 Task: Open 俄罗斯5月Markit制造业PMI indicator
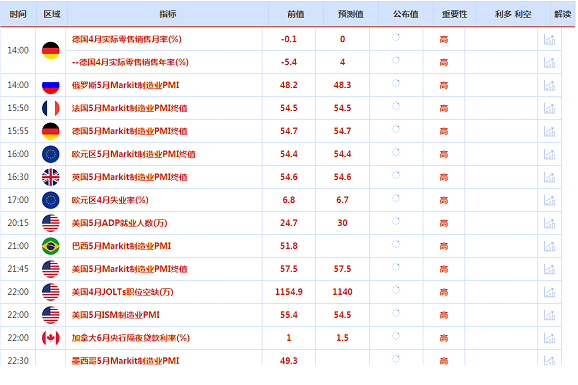125,85
